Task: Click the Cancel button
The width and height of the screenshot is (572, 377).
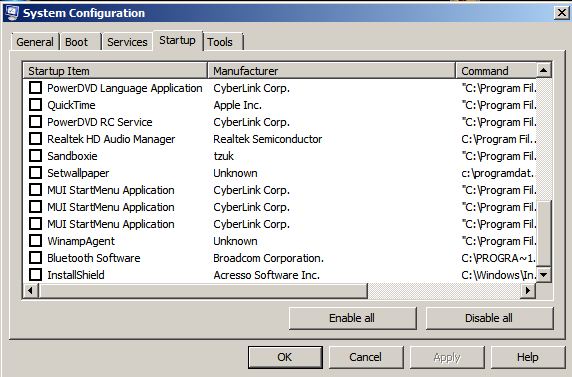Action: tap(366, 357)
